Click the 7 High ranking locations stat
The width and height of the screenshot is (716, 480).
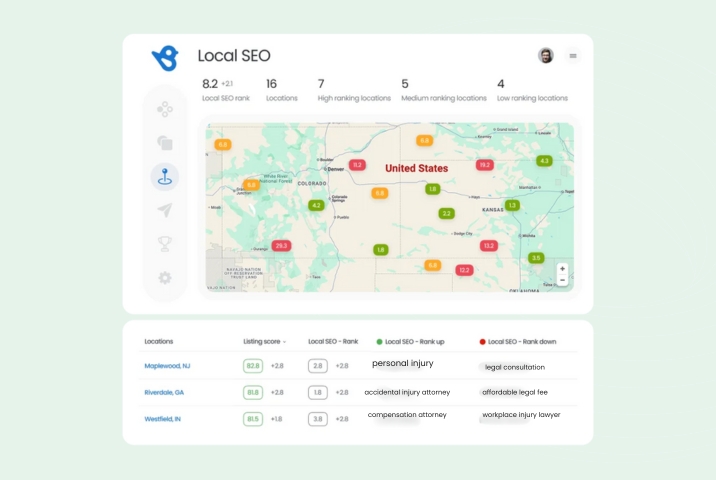(354, 90)
